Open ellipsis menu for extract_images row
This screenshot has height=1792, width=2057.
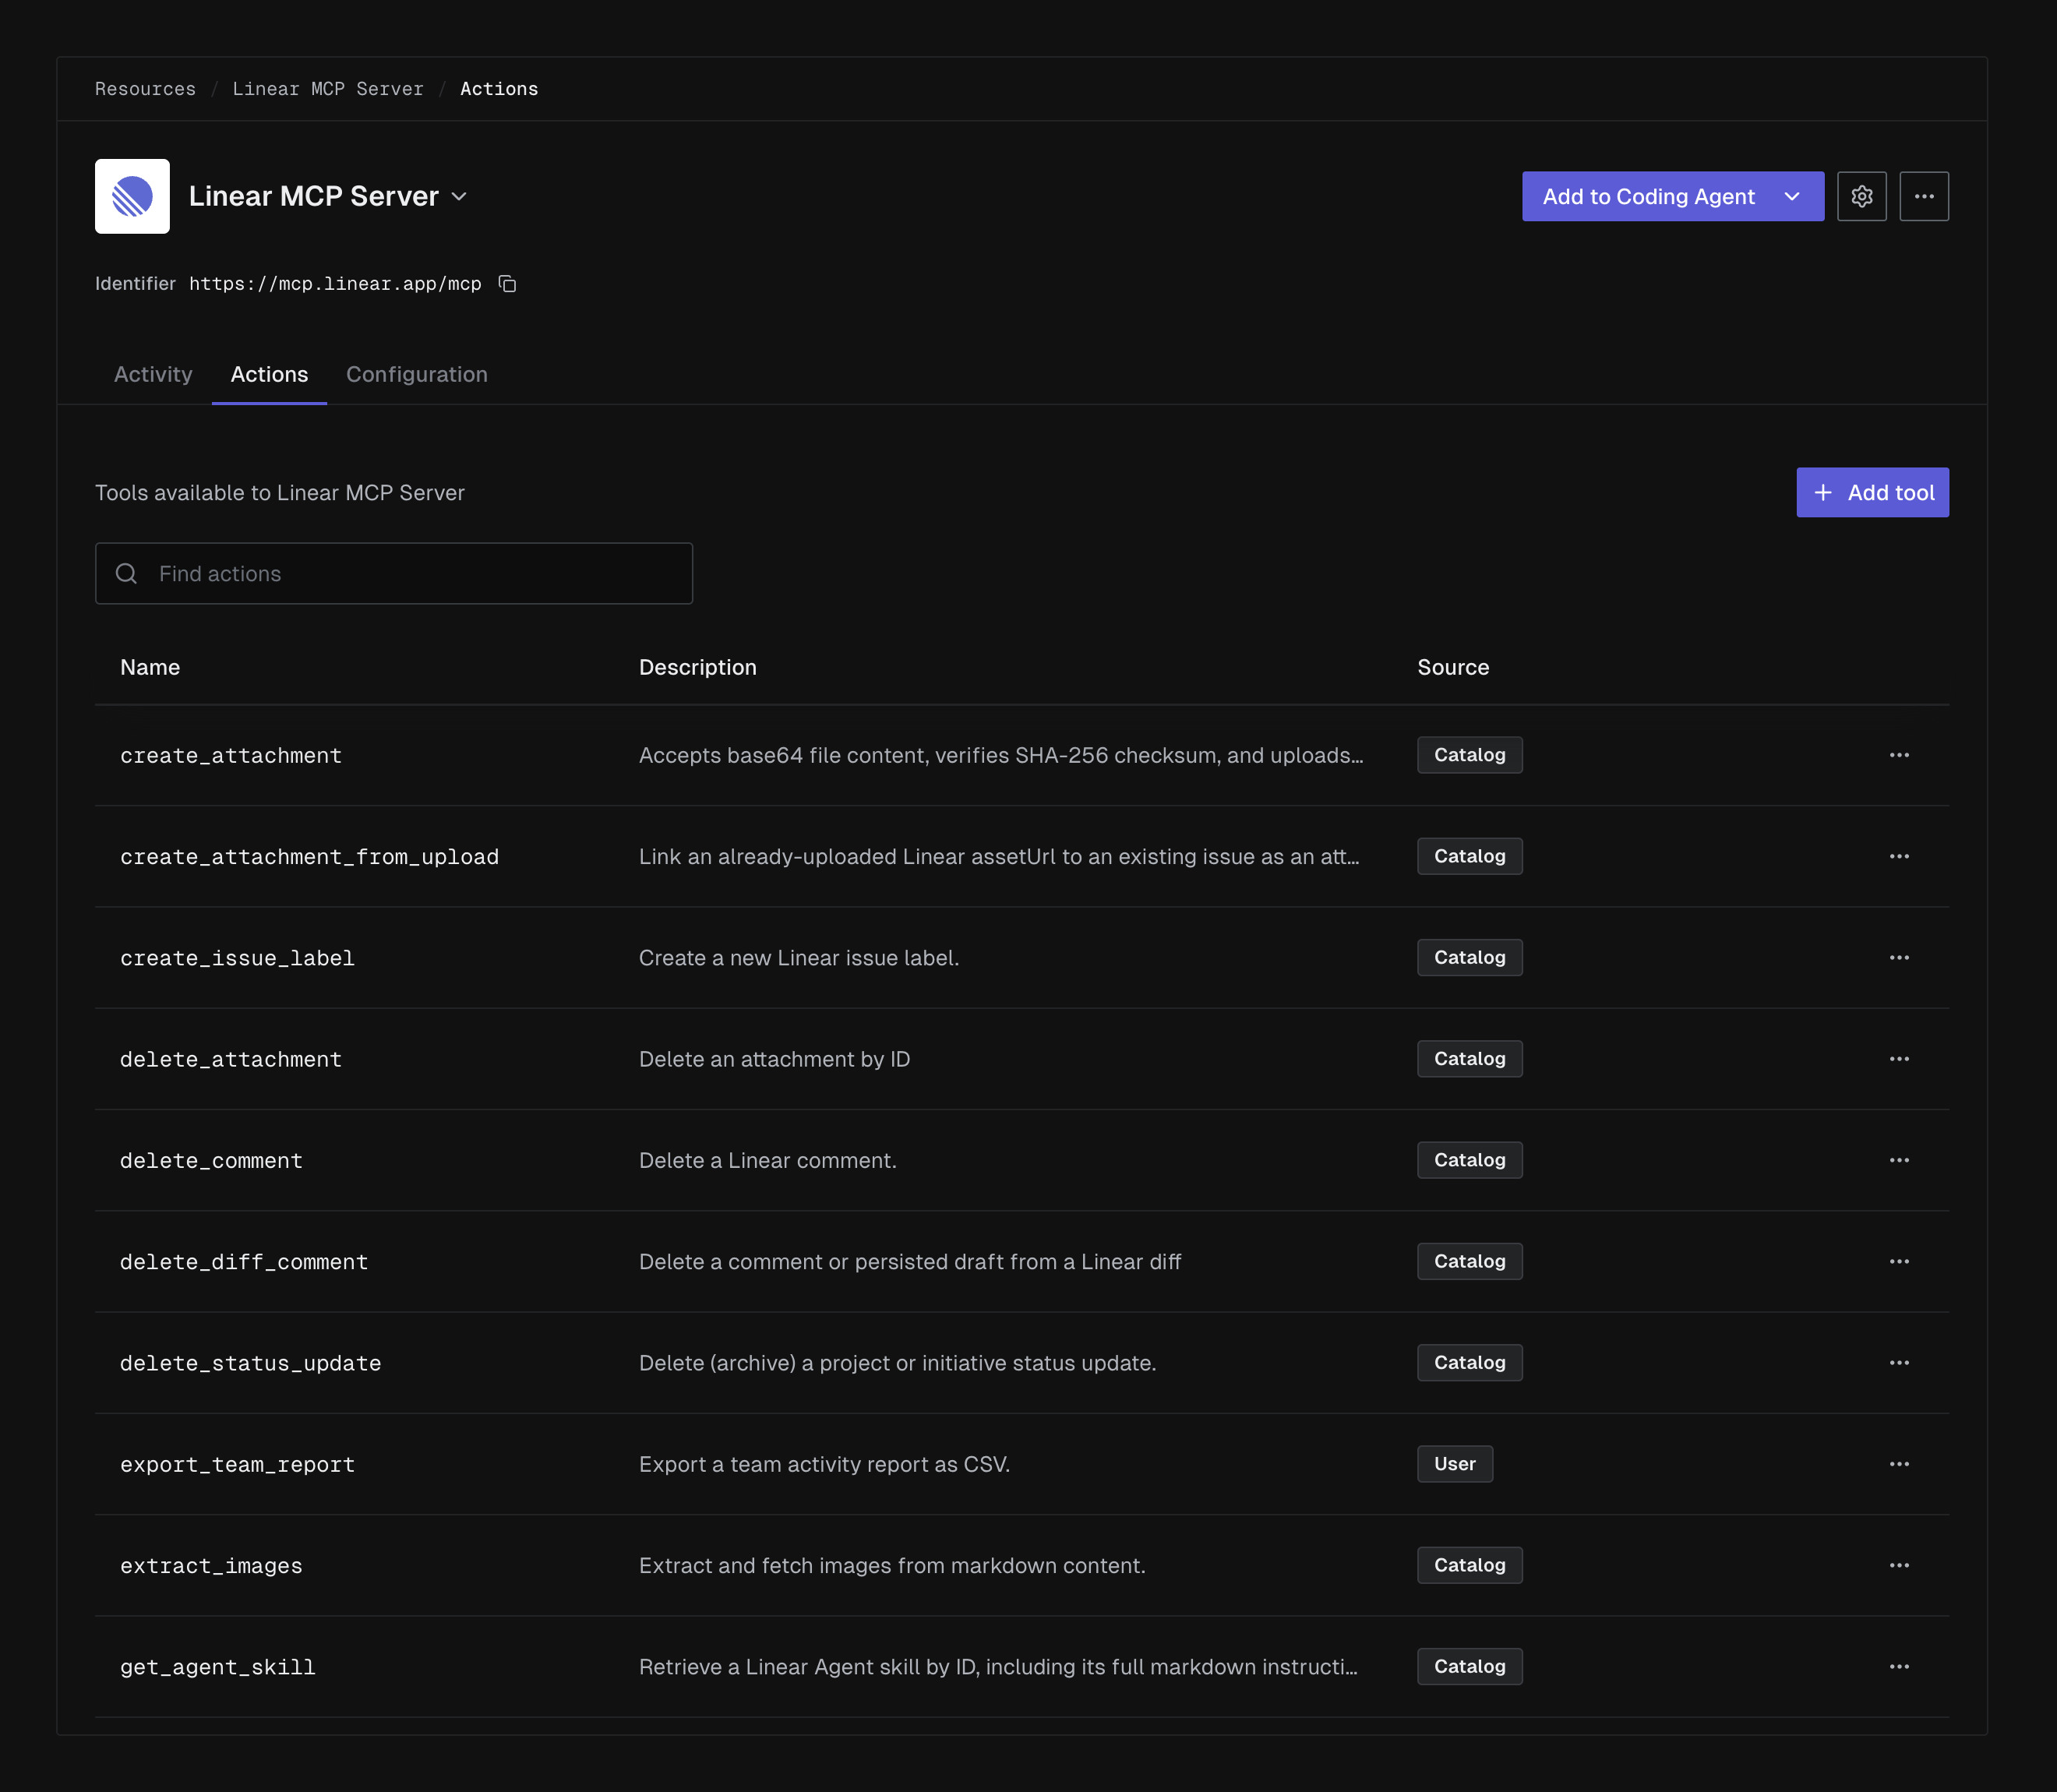1899,1566
